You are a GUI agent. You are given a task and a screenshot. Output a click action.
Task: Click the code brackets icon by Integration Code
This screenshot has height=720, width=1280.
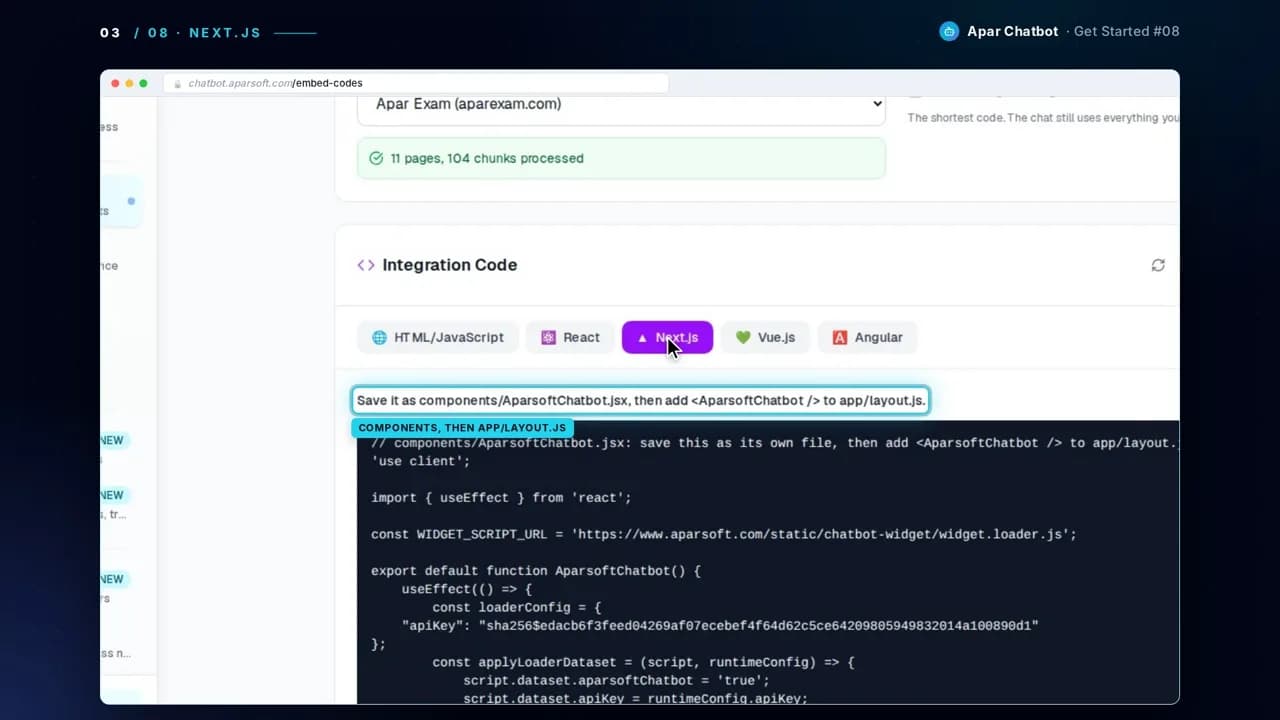click(x=366, y=265)
